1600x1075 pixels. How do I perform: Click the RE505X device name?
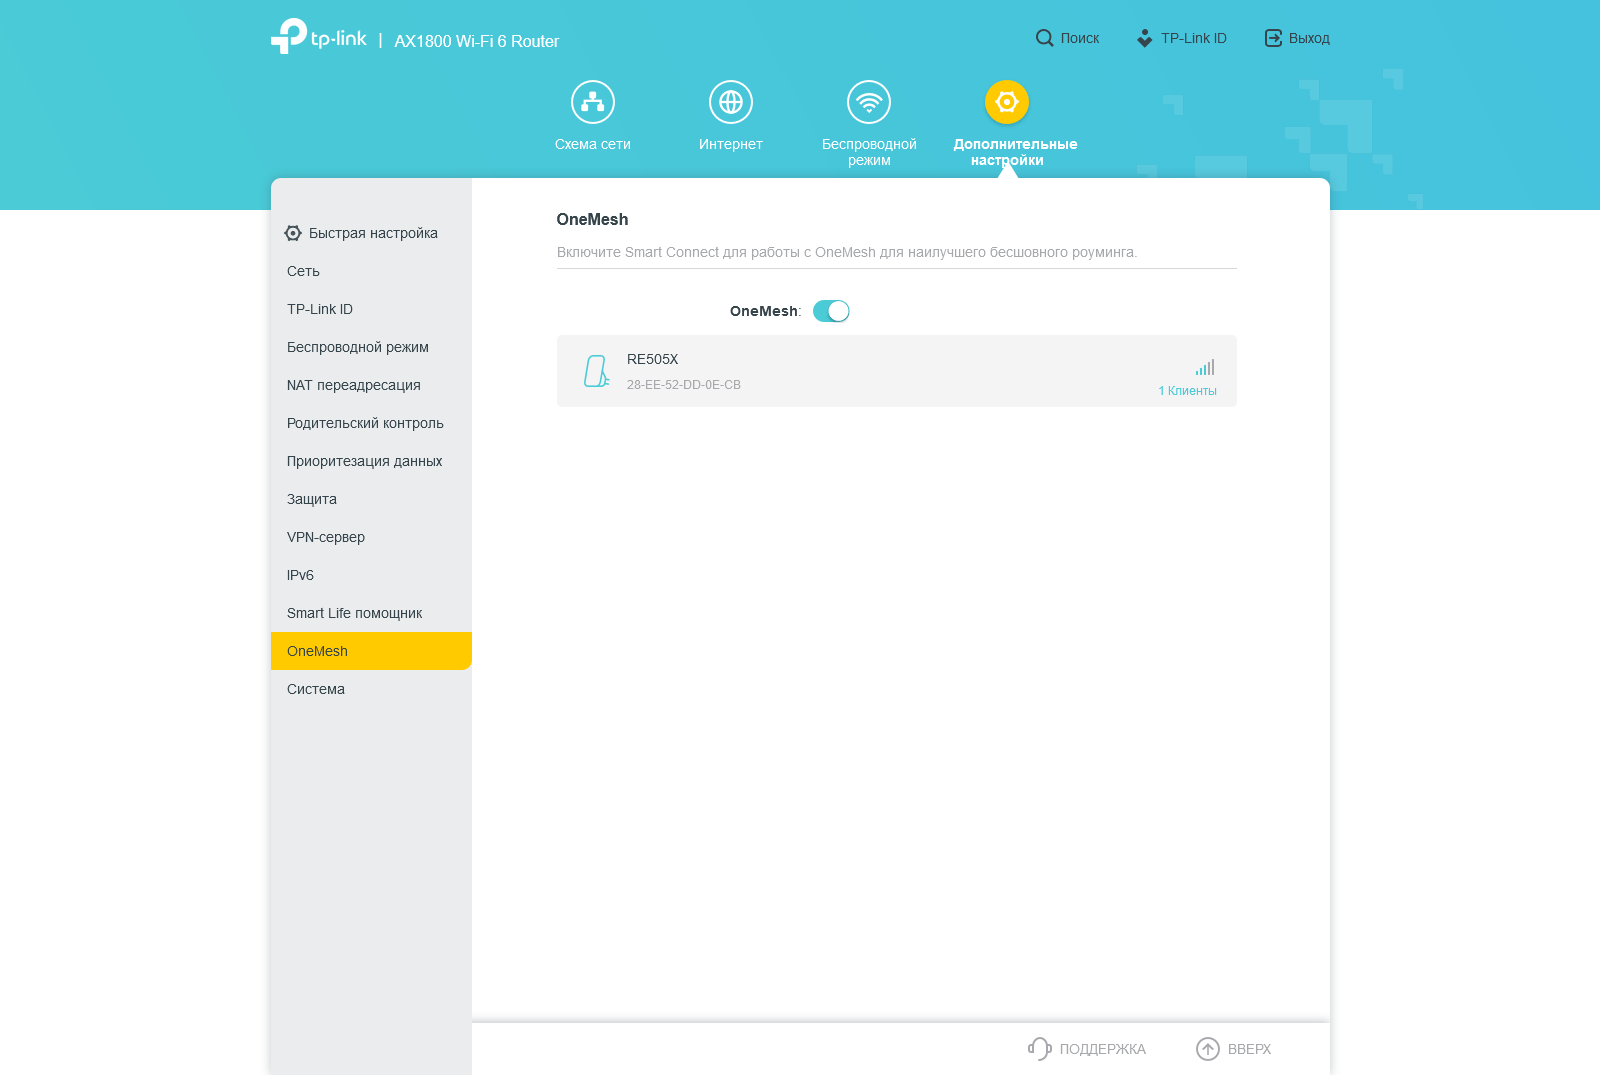653,359
